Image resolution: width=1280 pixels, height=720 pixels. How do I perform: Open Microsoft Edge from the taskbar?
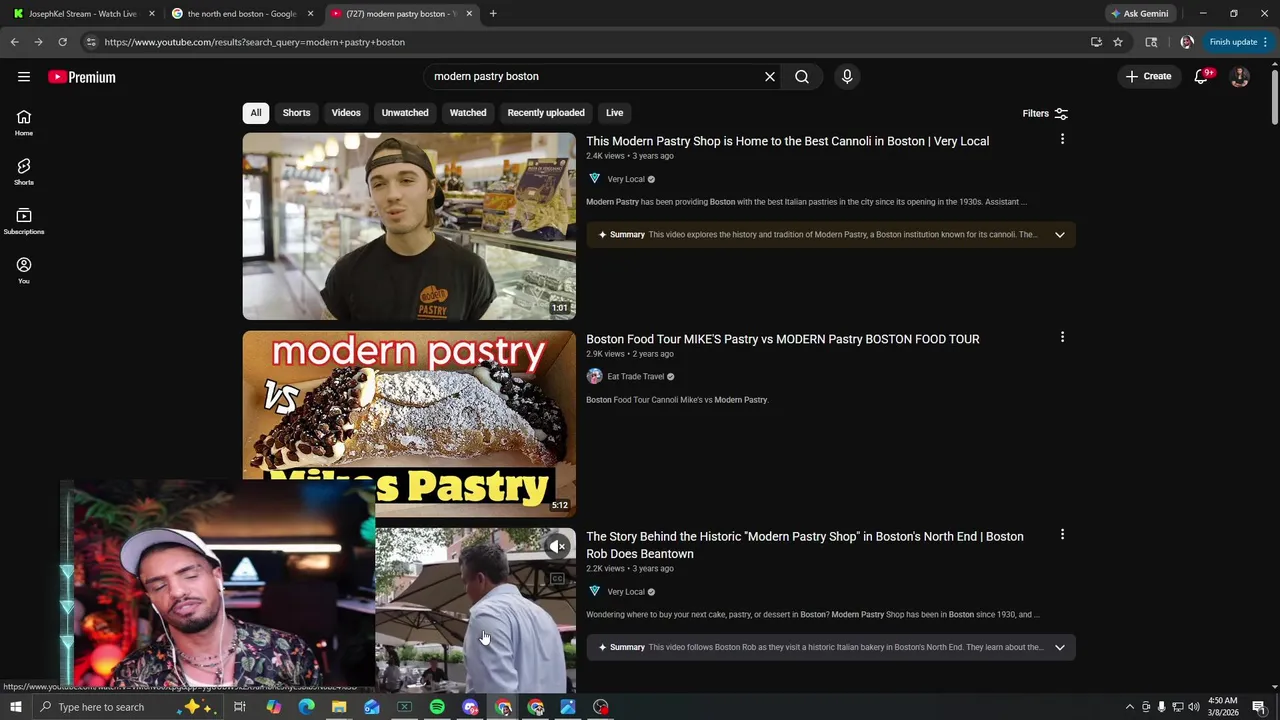click(306, 707)
